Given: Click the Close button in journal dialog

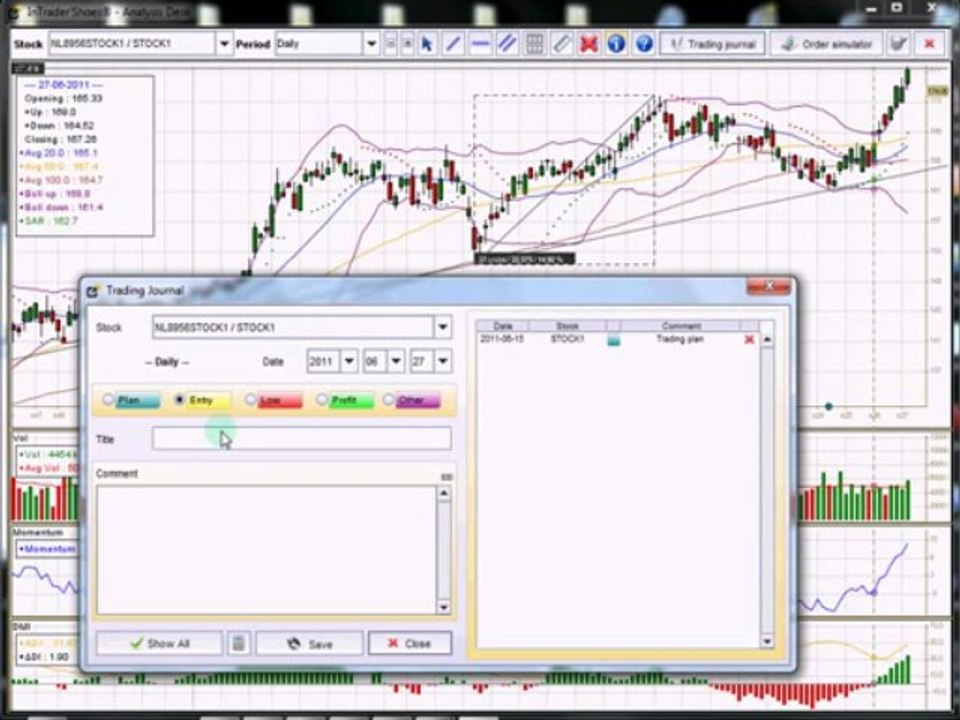Looking at the screenshot, I should [410, 643].
